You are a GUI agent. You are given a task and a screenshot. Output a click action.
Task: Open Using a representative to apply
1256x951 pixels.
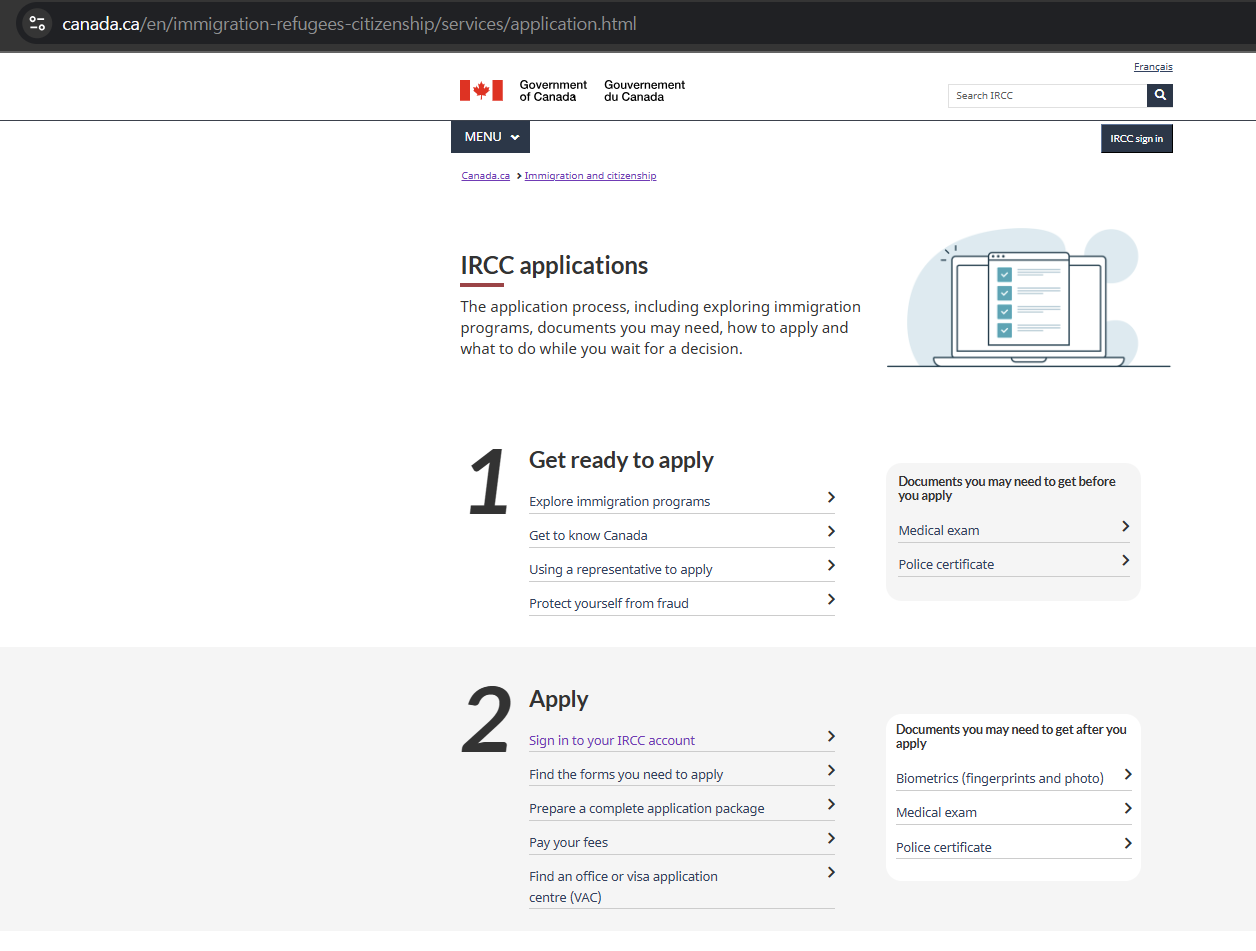pos(620,569)
